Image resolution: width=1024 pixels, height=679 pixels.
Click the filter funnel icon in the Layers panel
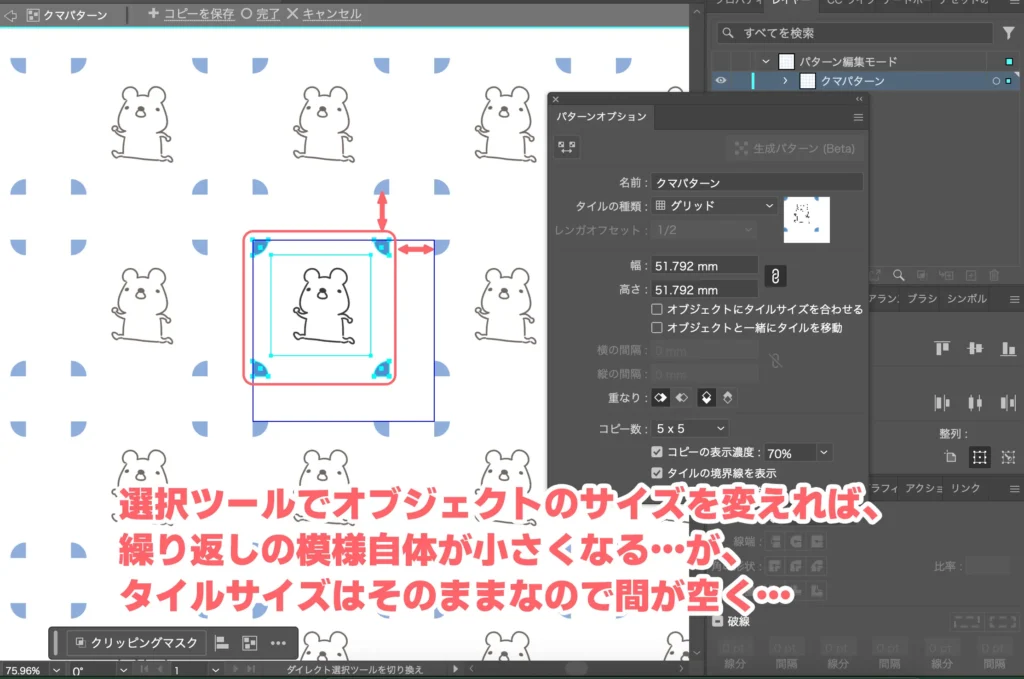1006,32
